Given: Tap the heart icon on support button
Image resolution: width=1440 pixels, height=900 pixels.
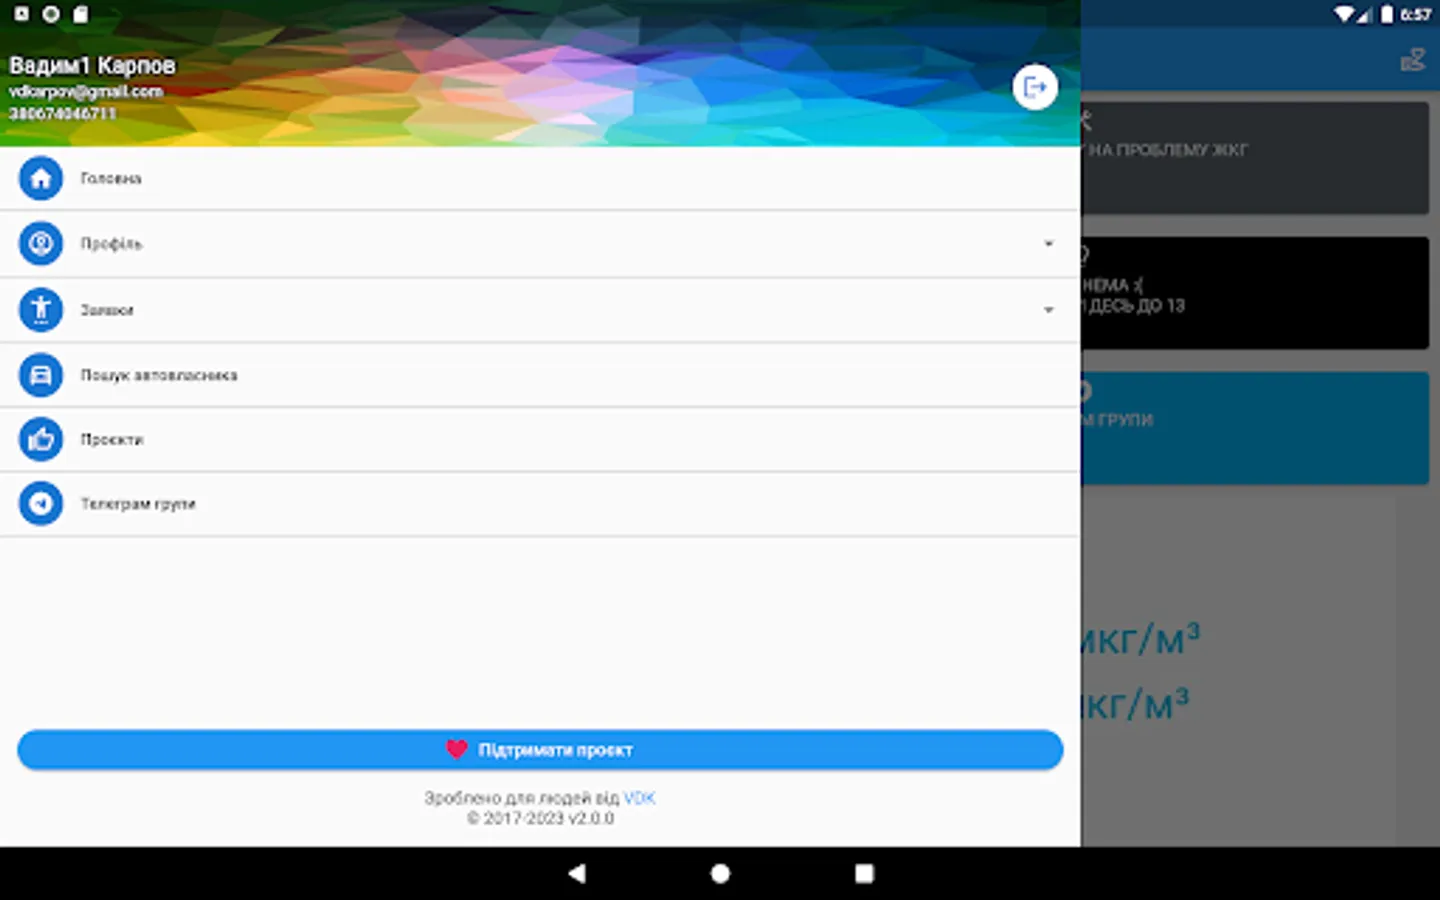Looking at the screenshot, I should 456,750.
